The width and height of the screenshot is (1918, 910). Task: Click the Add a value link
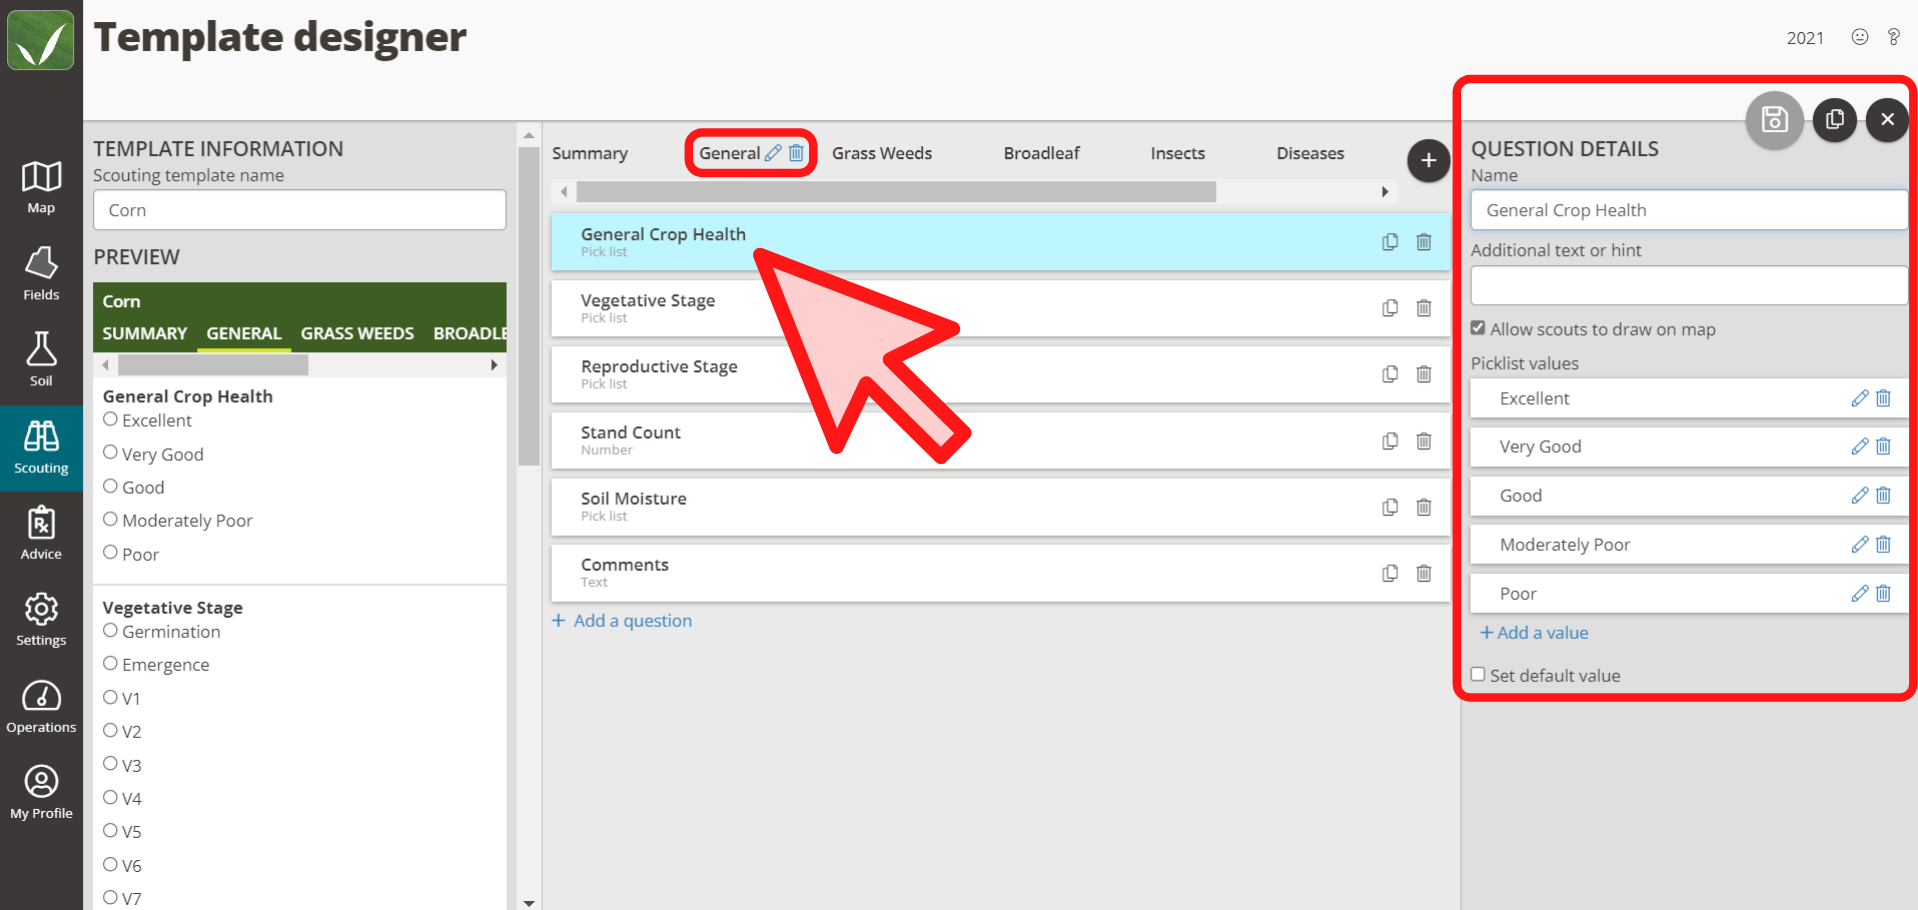point(1534,632)
